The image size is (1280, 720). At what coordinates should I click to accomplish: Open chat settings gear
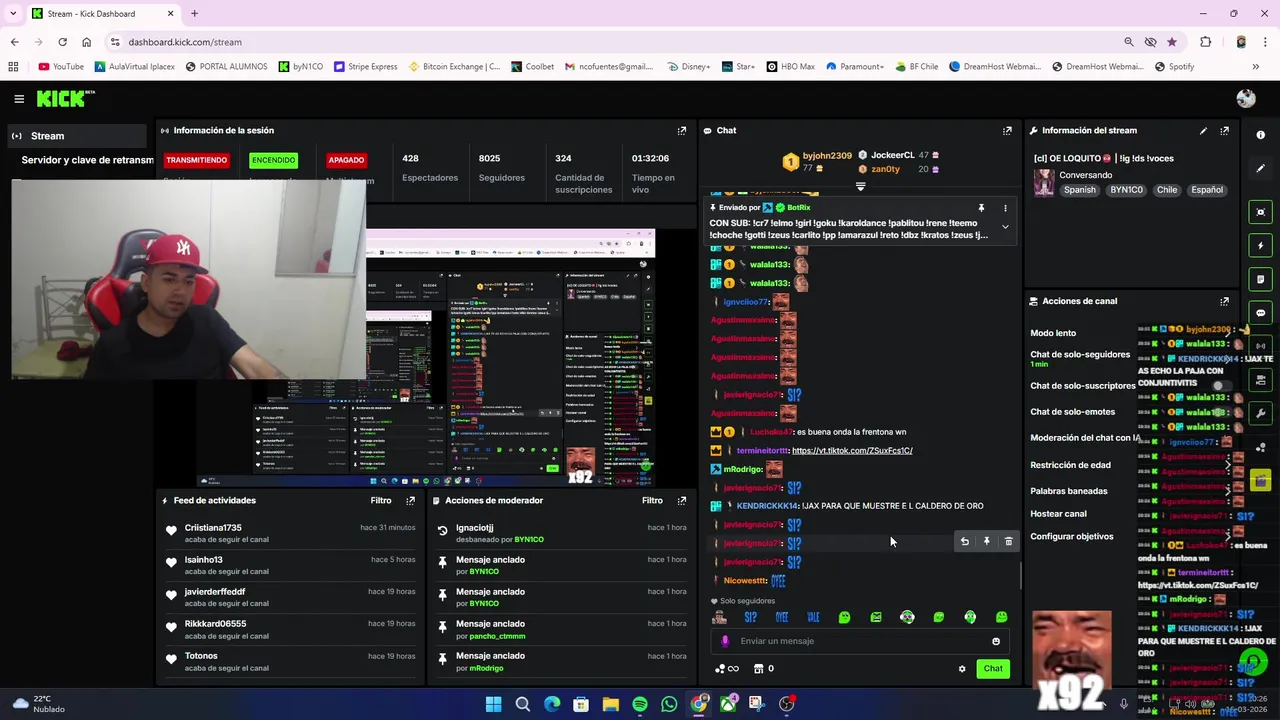pos(962,669)
